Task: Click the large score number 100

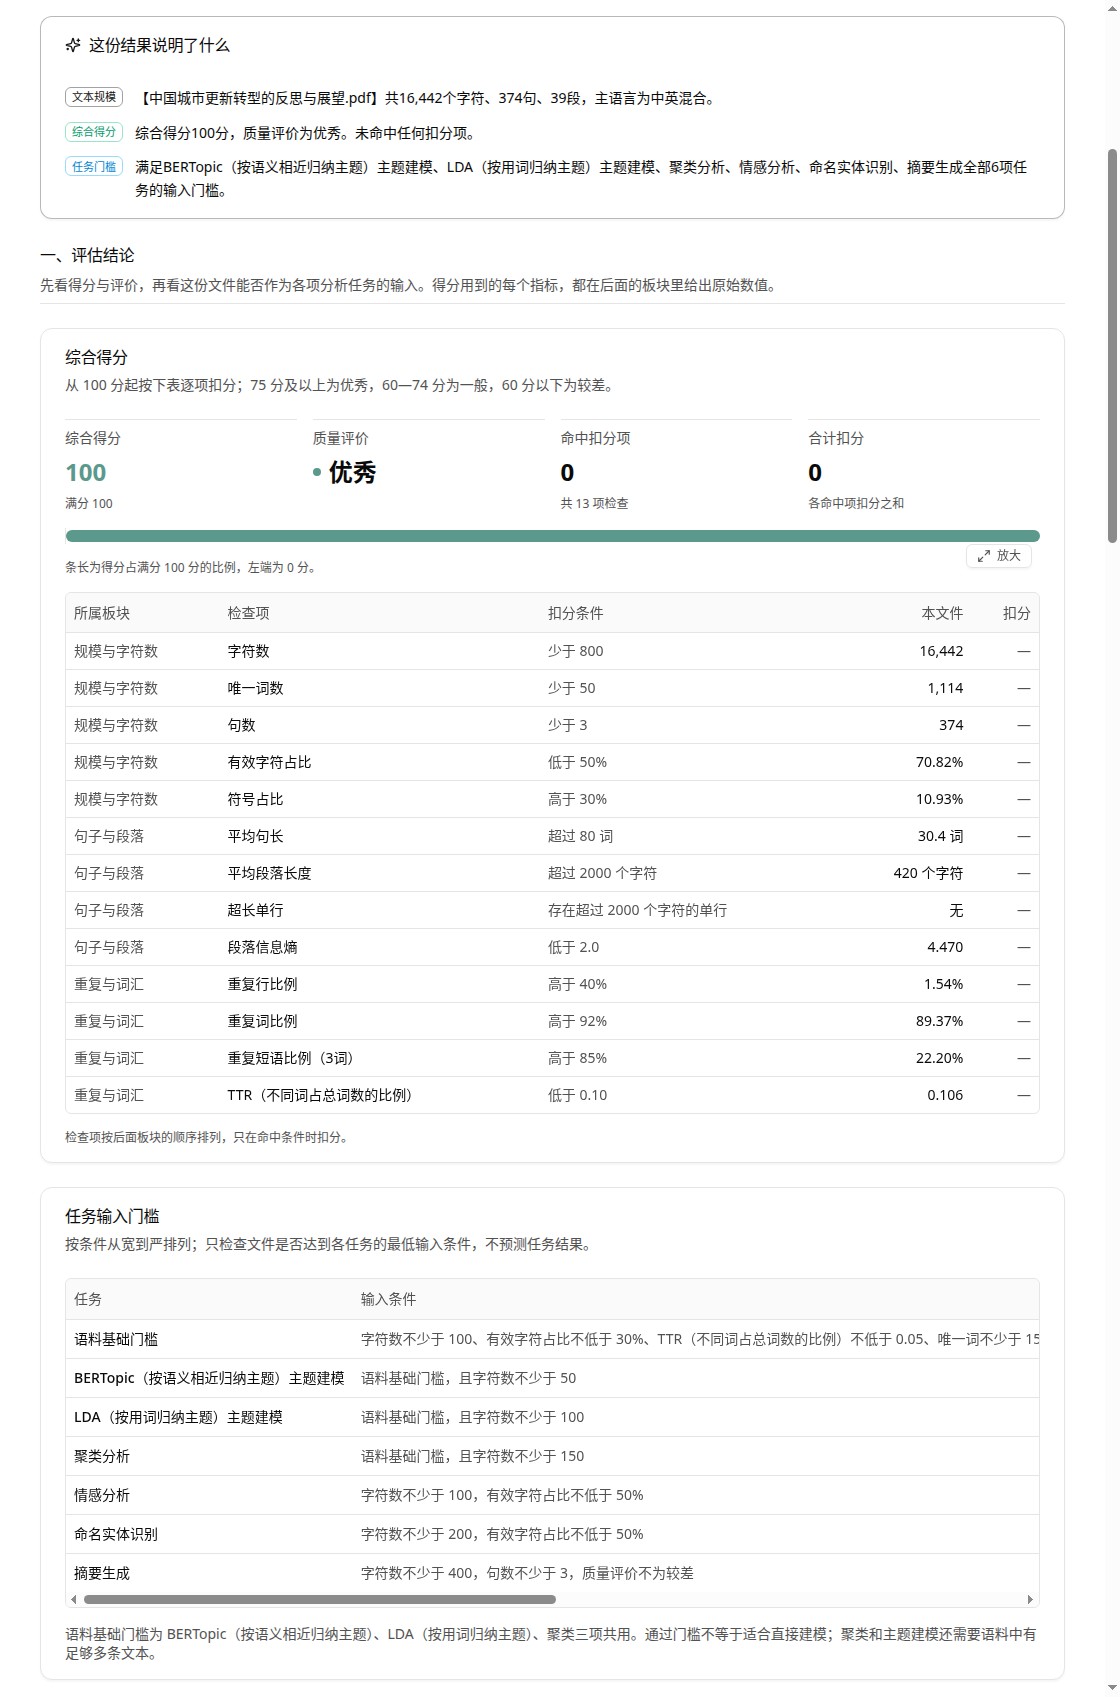Action: coord(86,473)
